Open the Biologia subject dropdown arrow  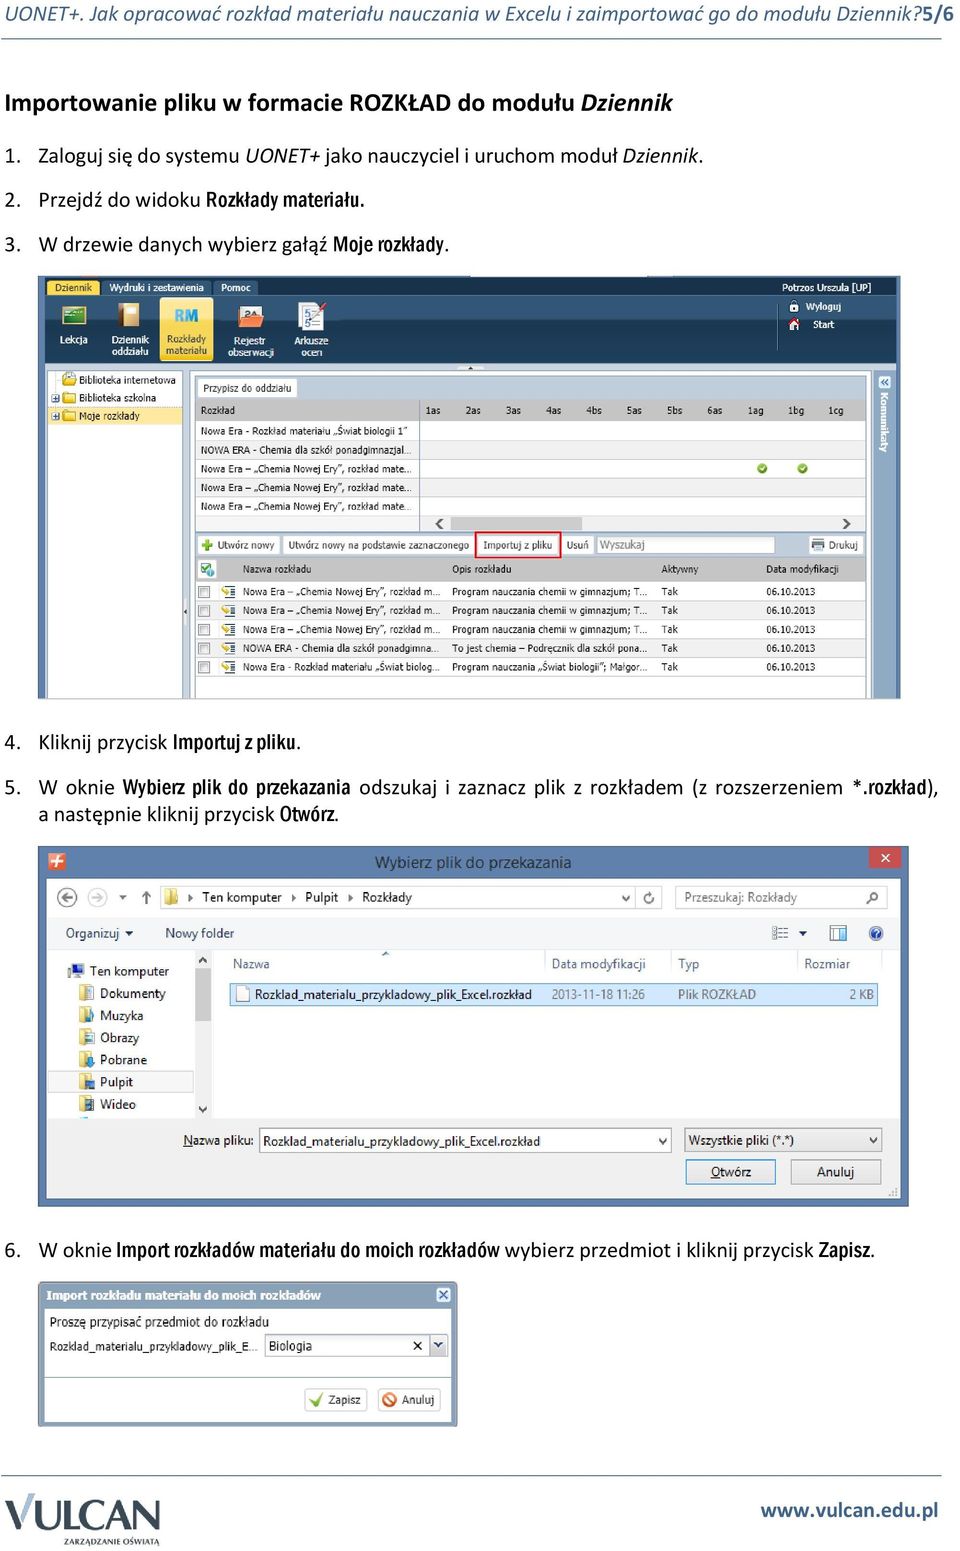[438, 1346]
